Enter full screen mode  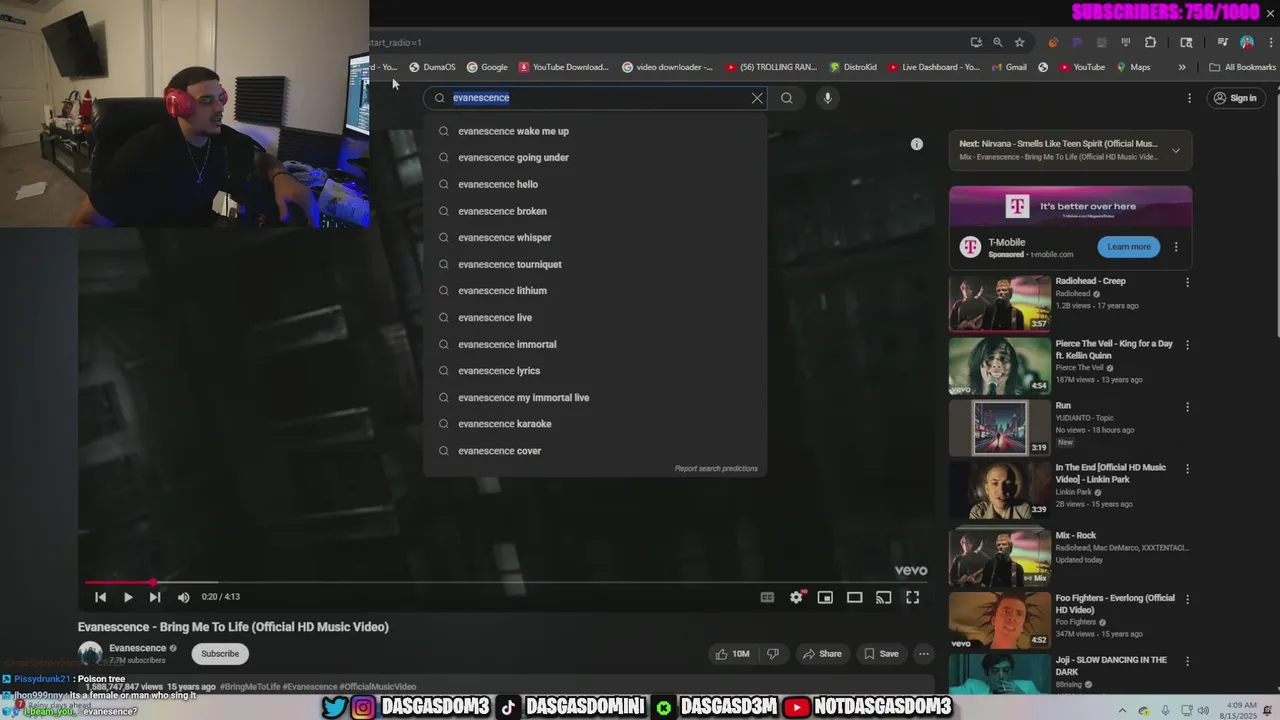(x=912, y=597)
